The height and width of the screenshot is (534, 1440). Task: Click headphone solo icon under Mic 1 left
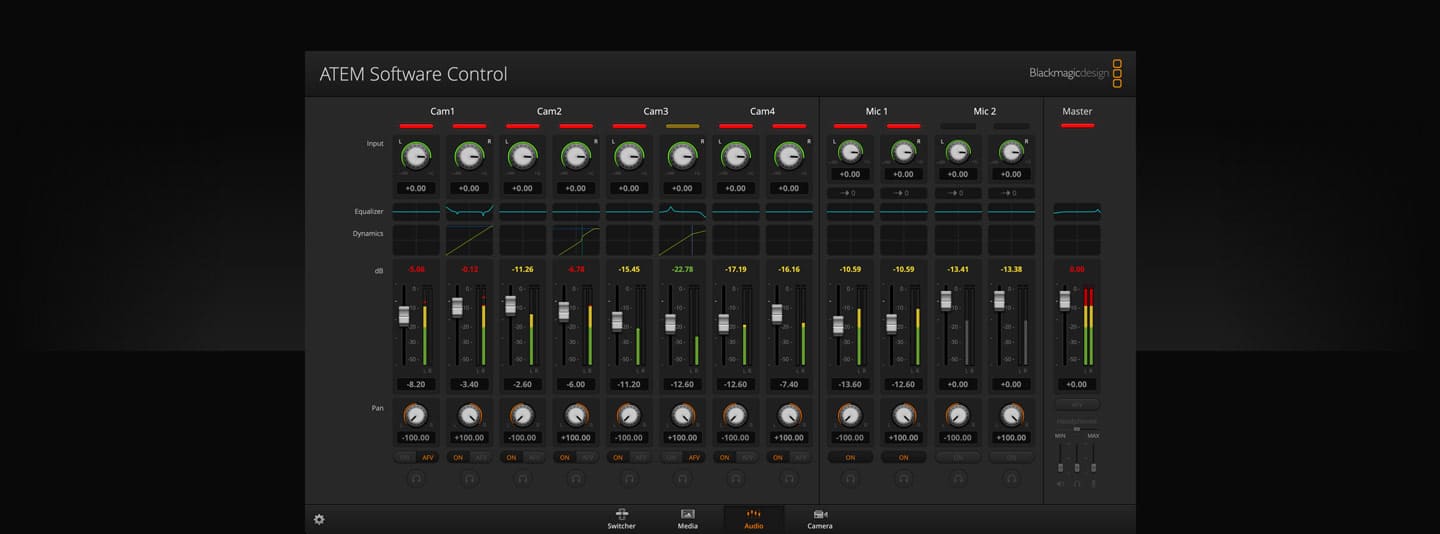850,479
